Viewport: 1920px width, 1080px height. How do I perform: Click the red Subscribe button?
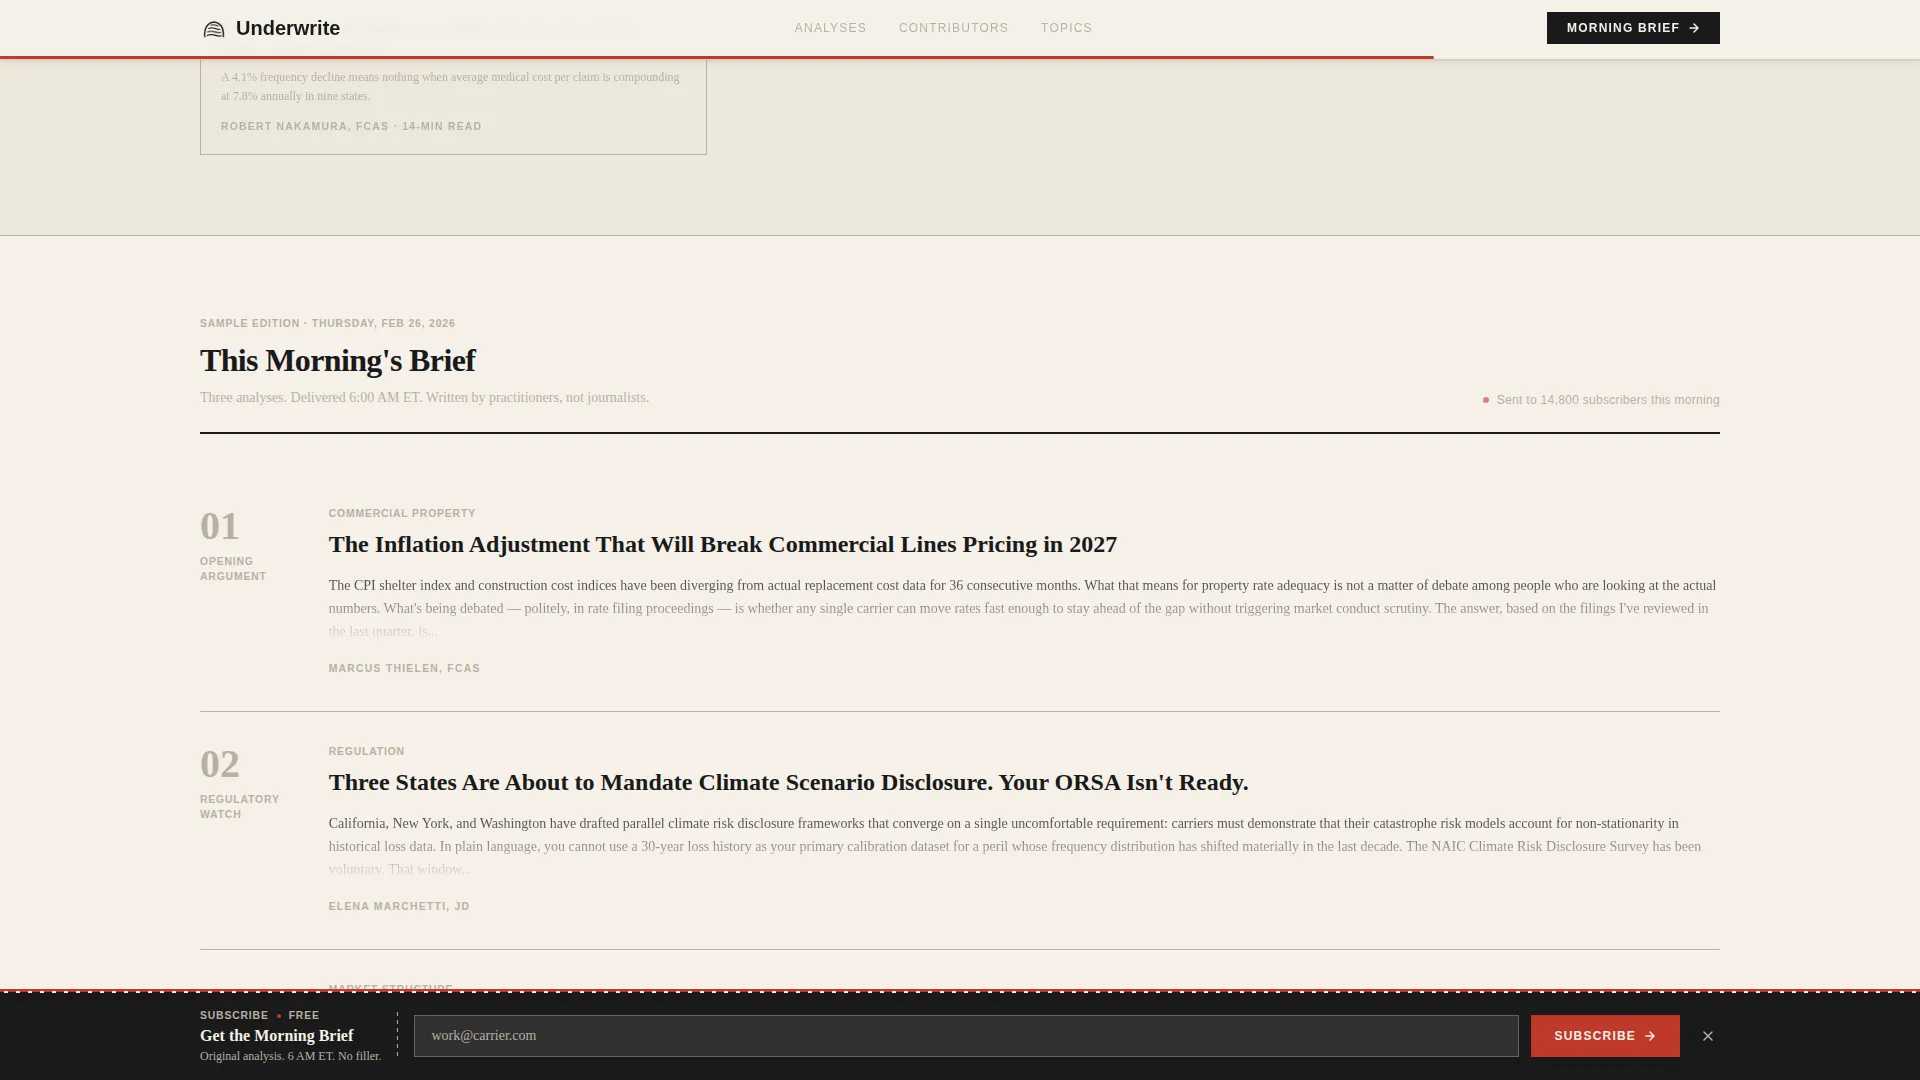click(1605, 1036)
